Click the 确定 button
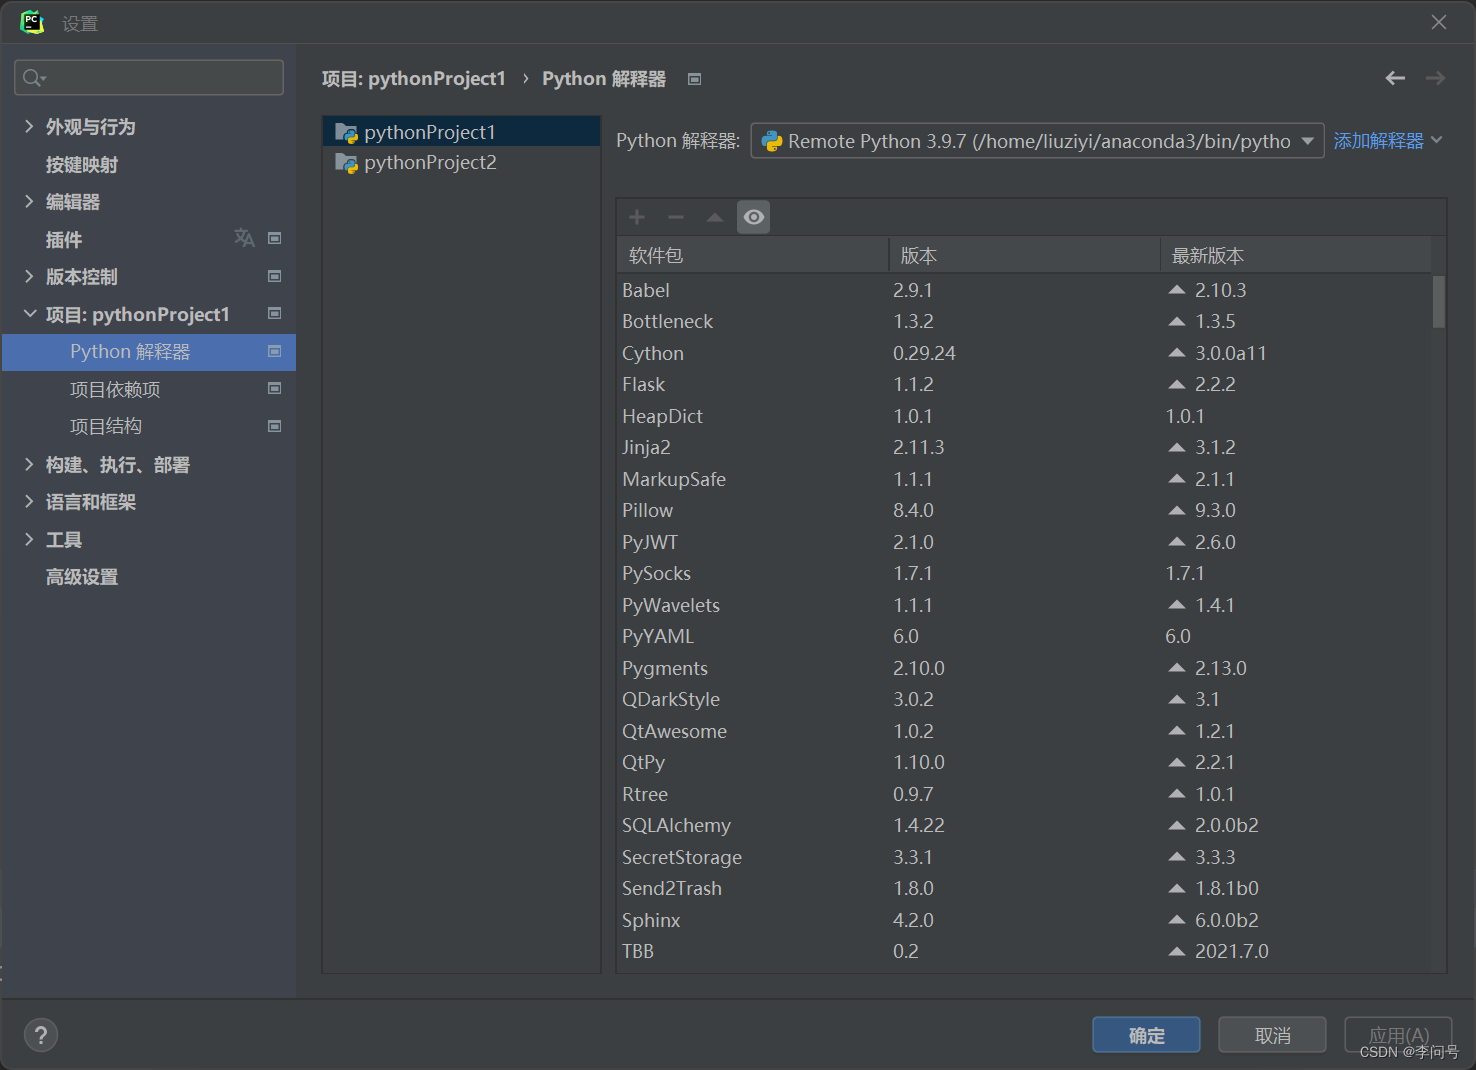This screenshot has width=1476, height=1070. 1146,1035
